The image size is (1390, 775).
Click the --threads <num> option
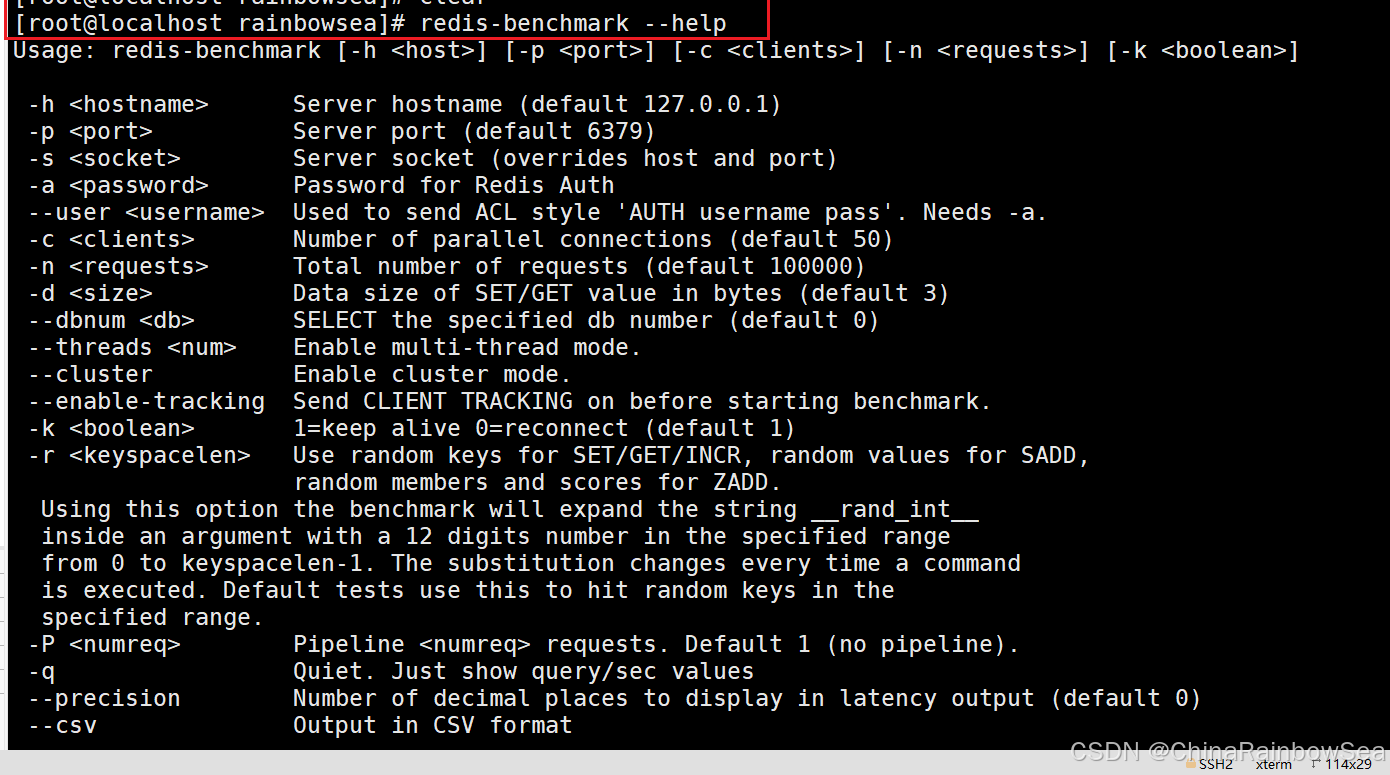pos(132,347)
